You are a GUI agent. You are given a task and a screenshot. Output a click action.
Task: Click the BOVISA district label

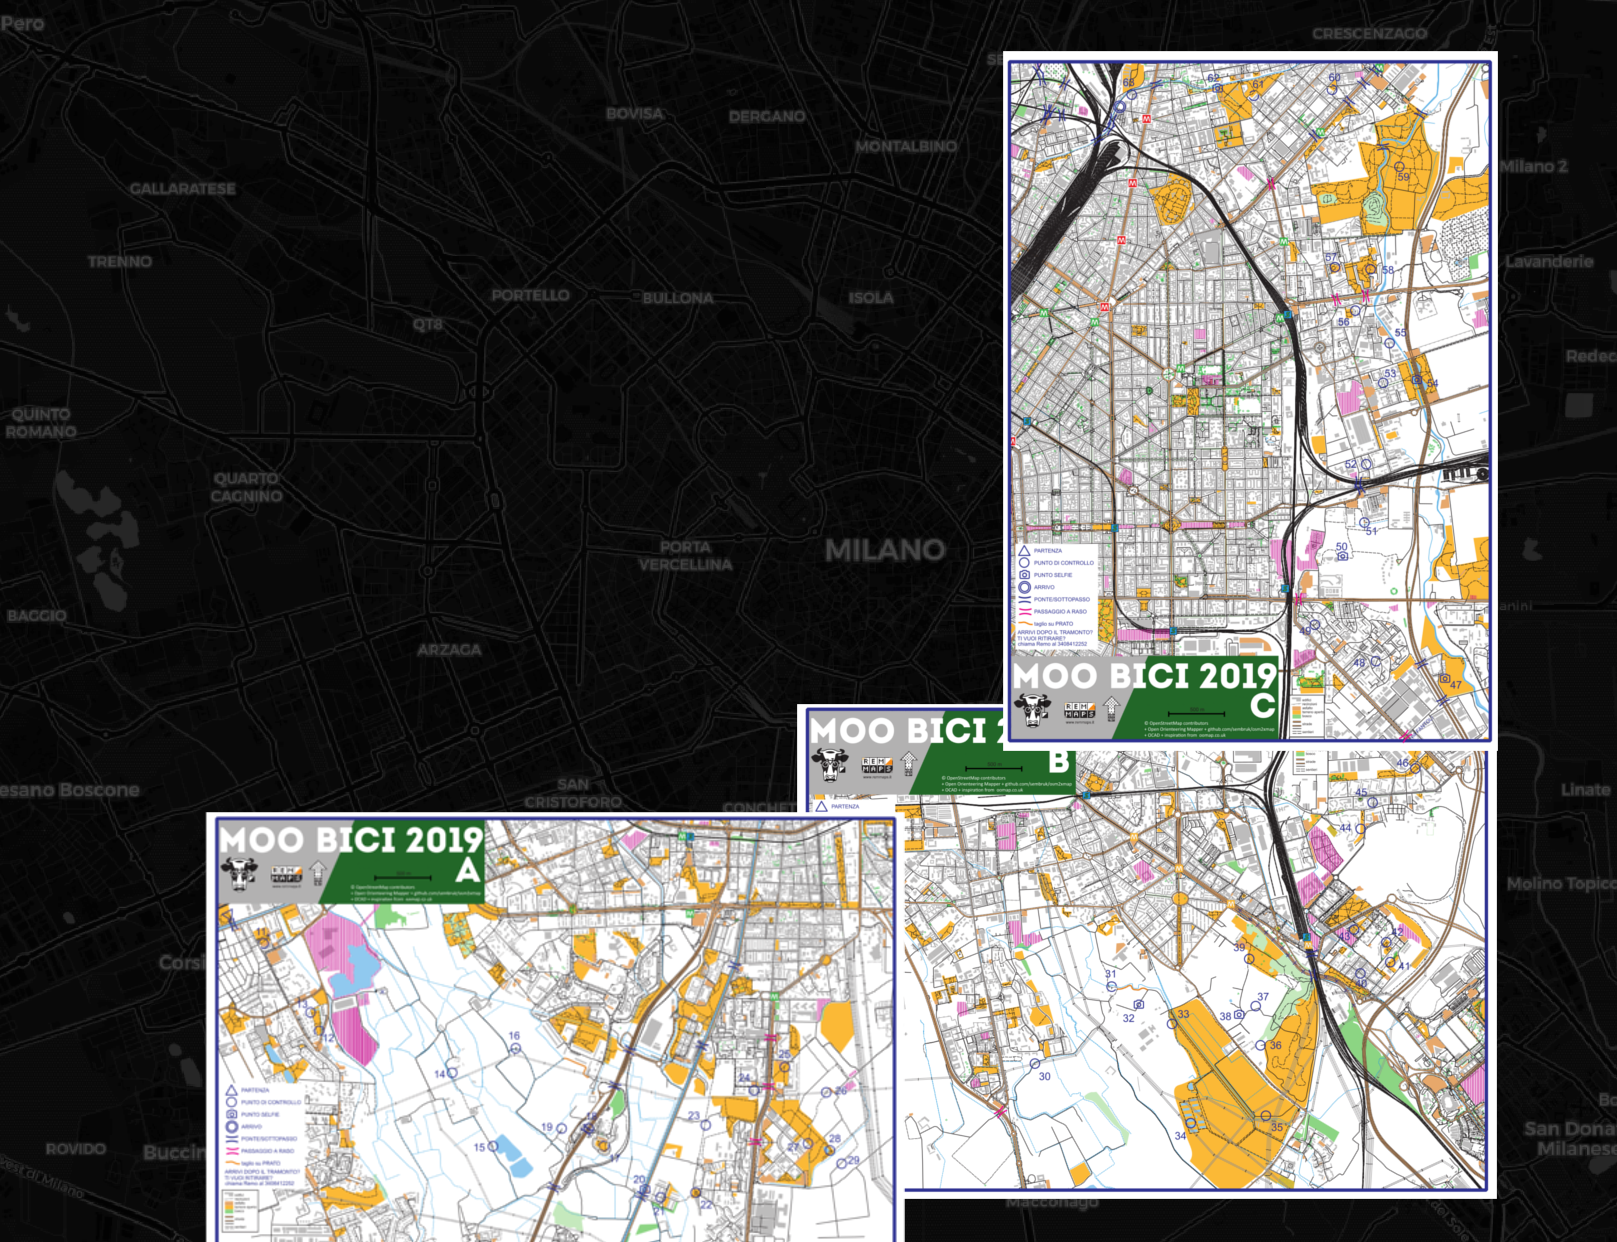pos(635,114)
